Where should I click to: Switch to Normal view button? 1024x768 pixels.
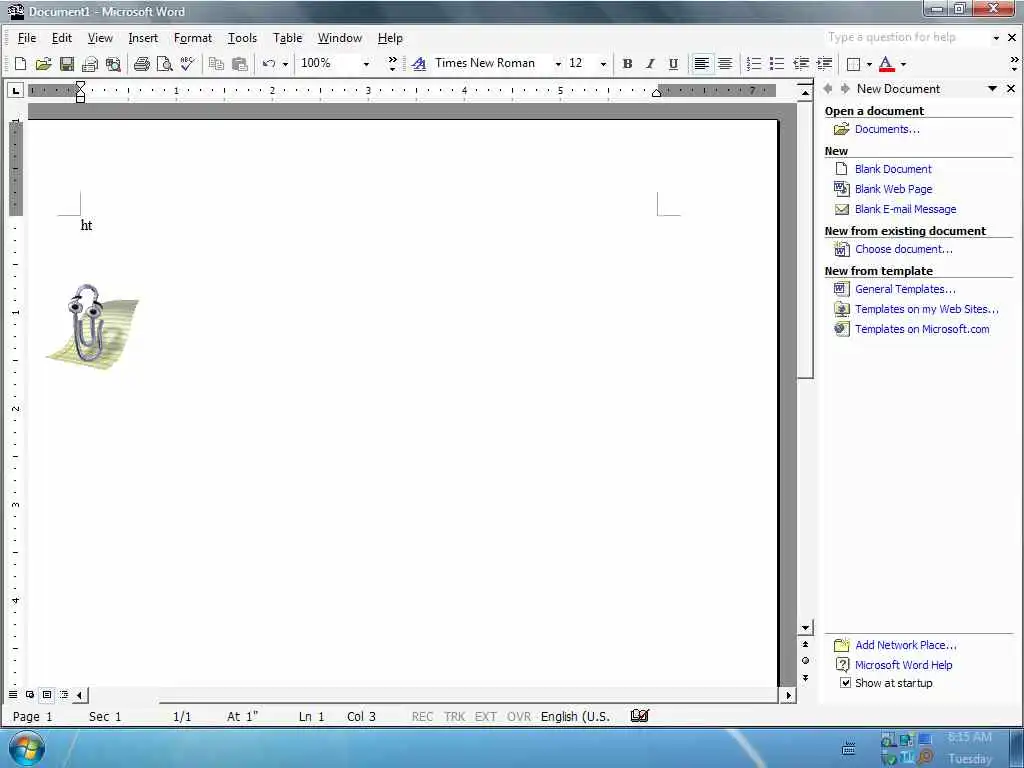tap(13, 695)
